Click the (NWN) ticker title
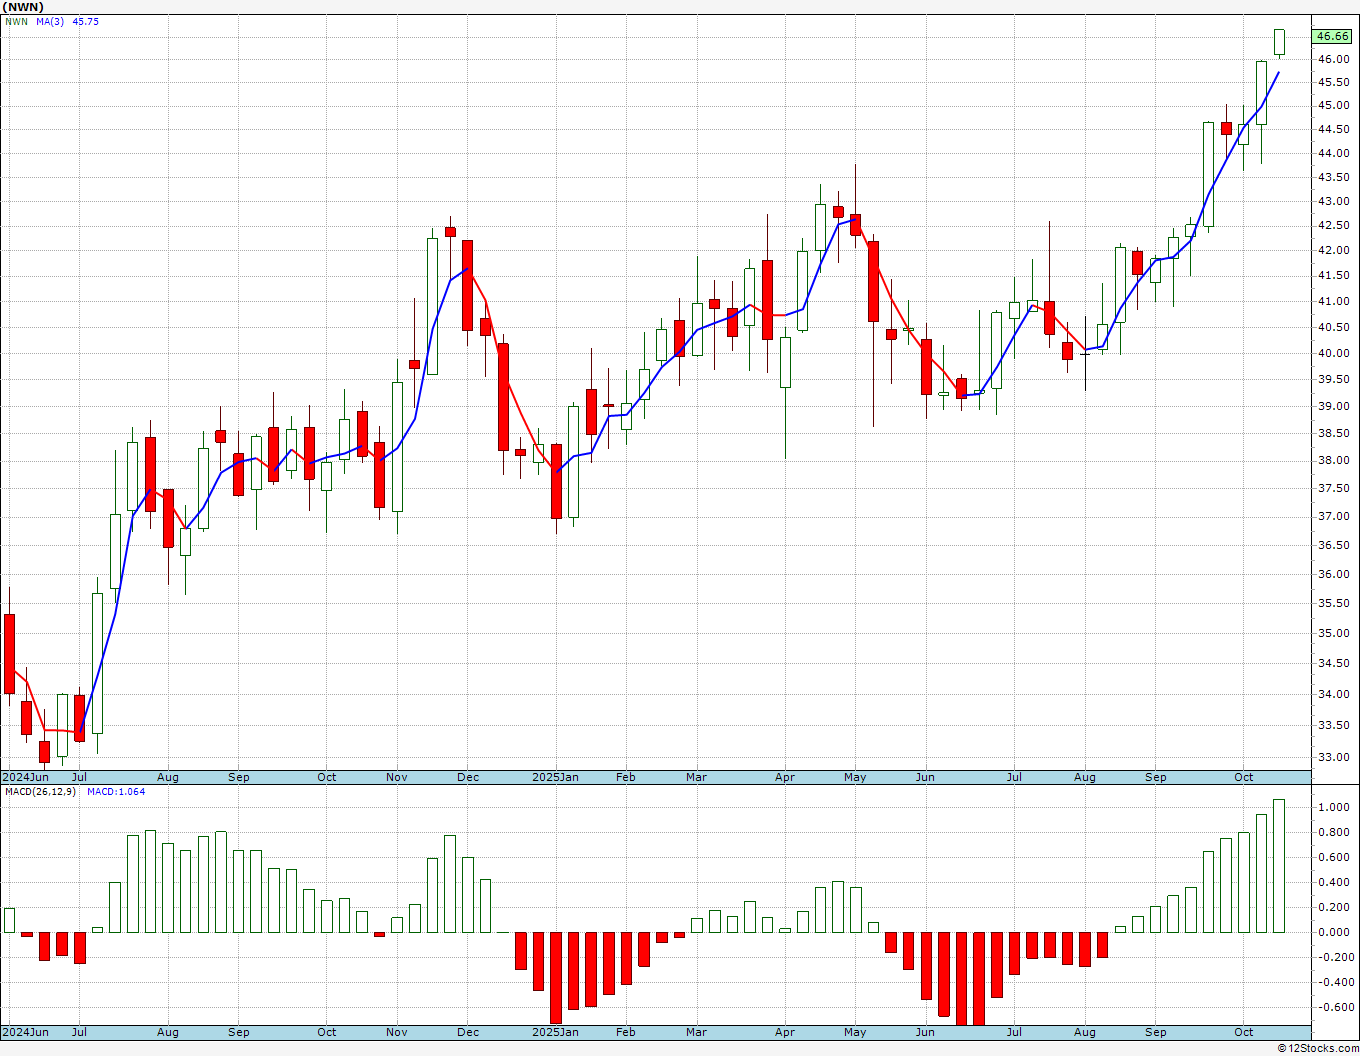The width and height of the screenshot is (1360, 1056). (x=22, y=7)
